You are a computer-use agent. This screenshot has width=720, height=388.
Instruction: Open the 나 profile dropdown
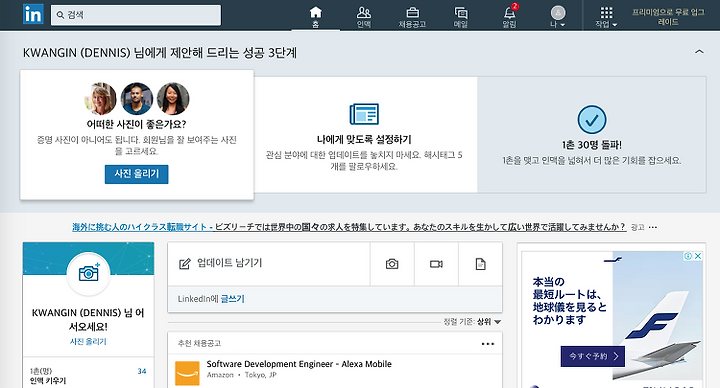558,16
